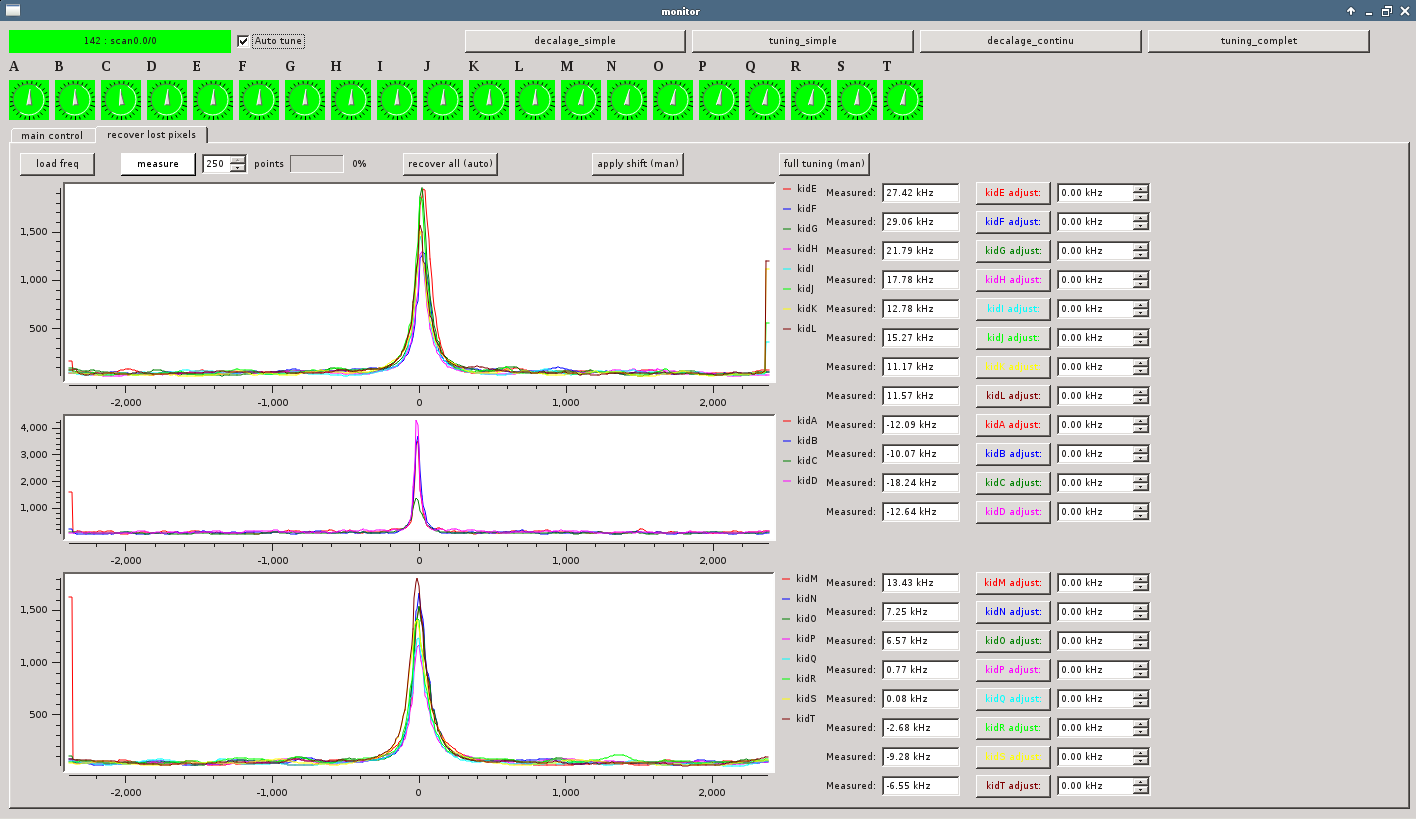The width and height of the screenshot is (1416, 819).
Task: Click the green dial icon under letter A
Action: click(x=29, y=100)
